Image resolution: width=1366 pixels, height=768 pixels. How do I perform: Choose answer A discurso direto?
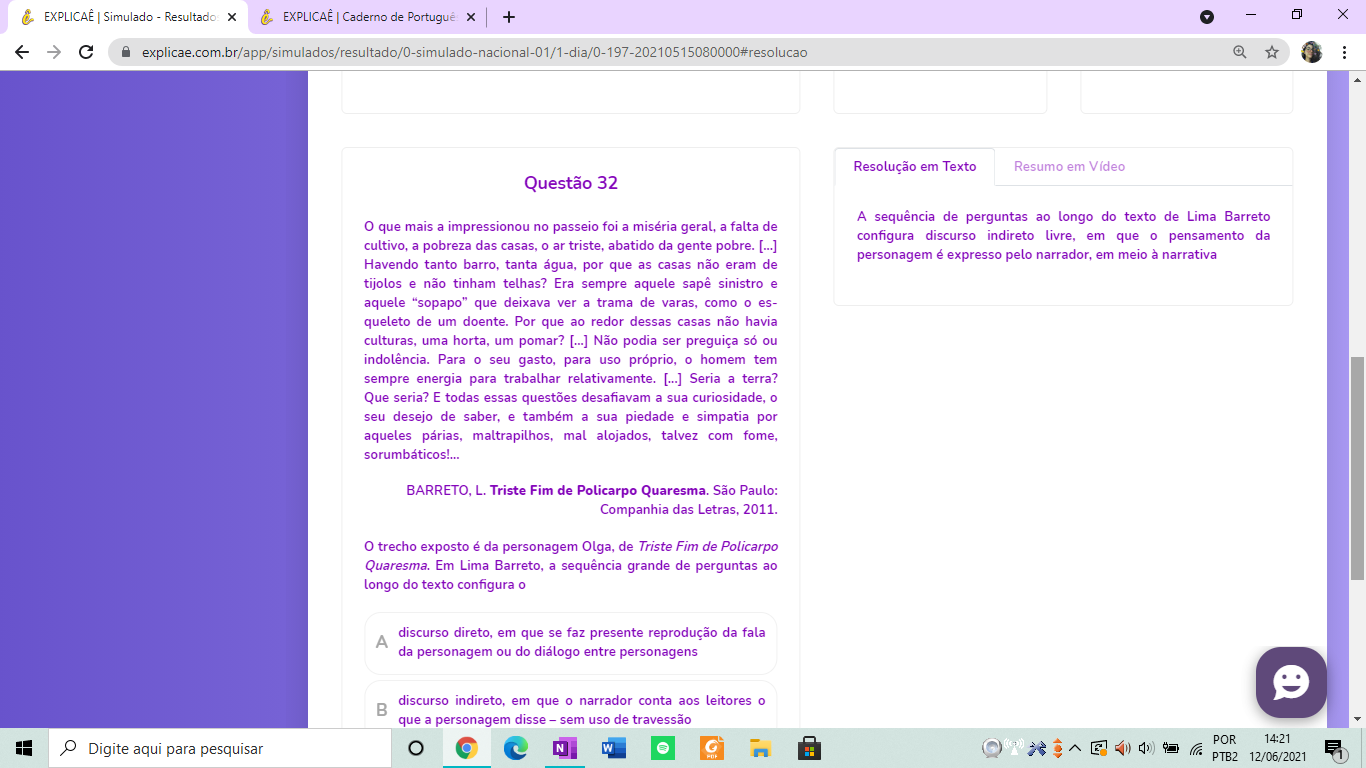pyautogui.click(x=571, y=642)
